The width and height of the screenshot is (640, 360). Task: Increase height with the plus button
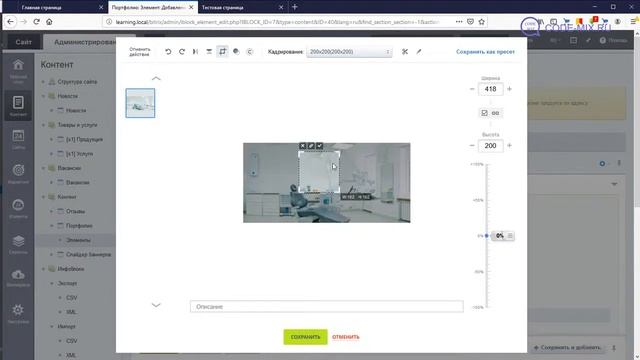tap(509, 146)
